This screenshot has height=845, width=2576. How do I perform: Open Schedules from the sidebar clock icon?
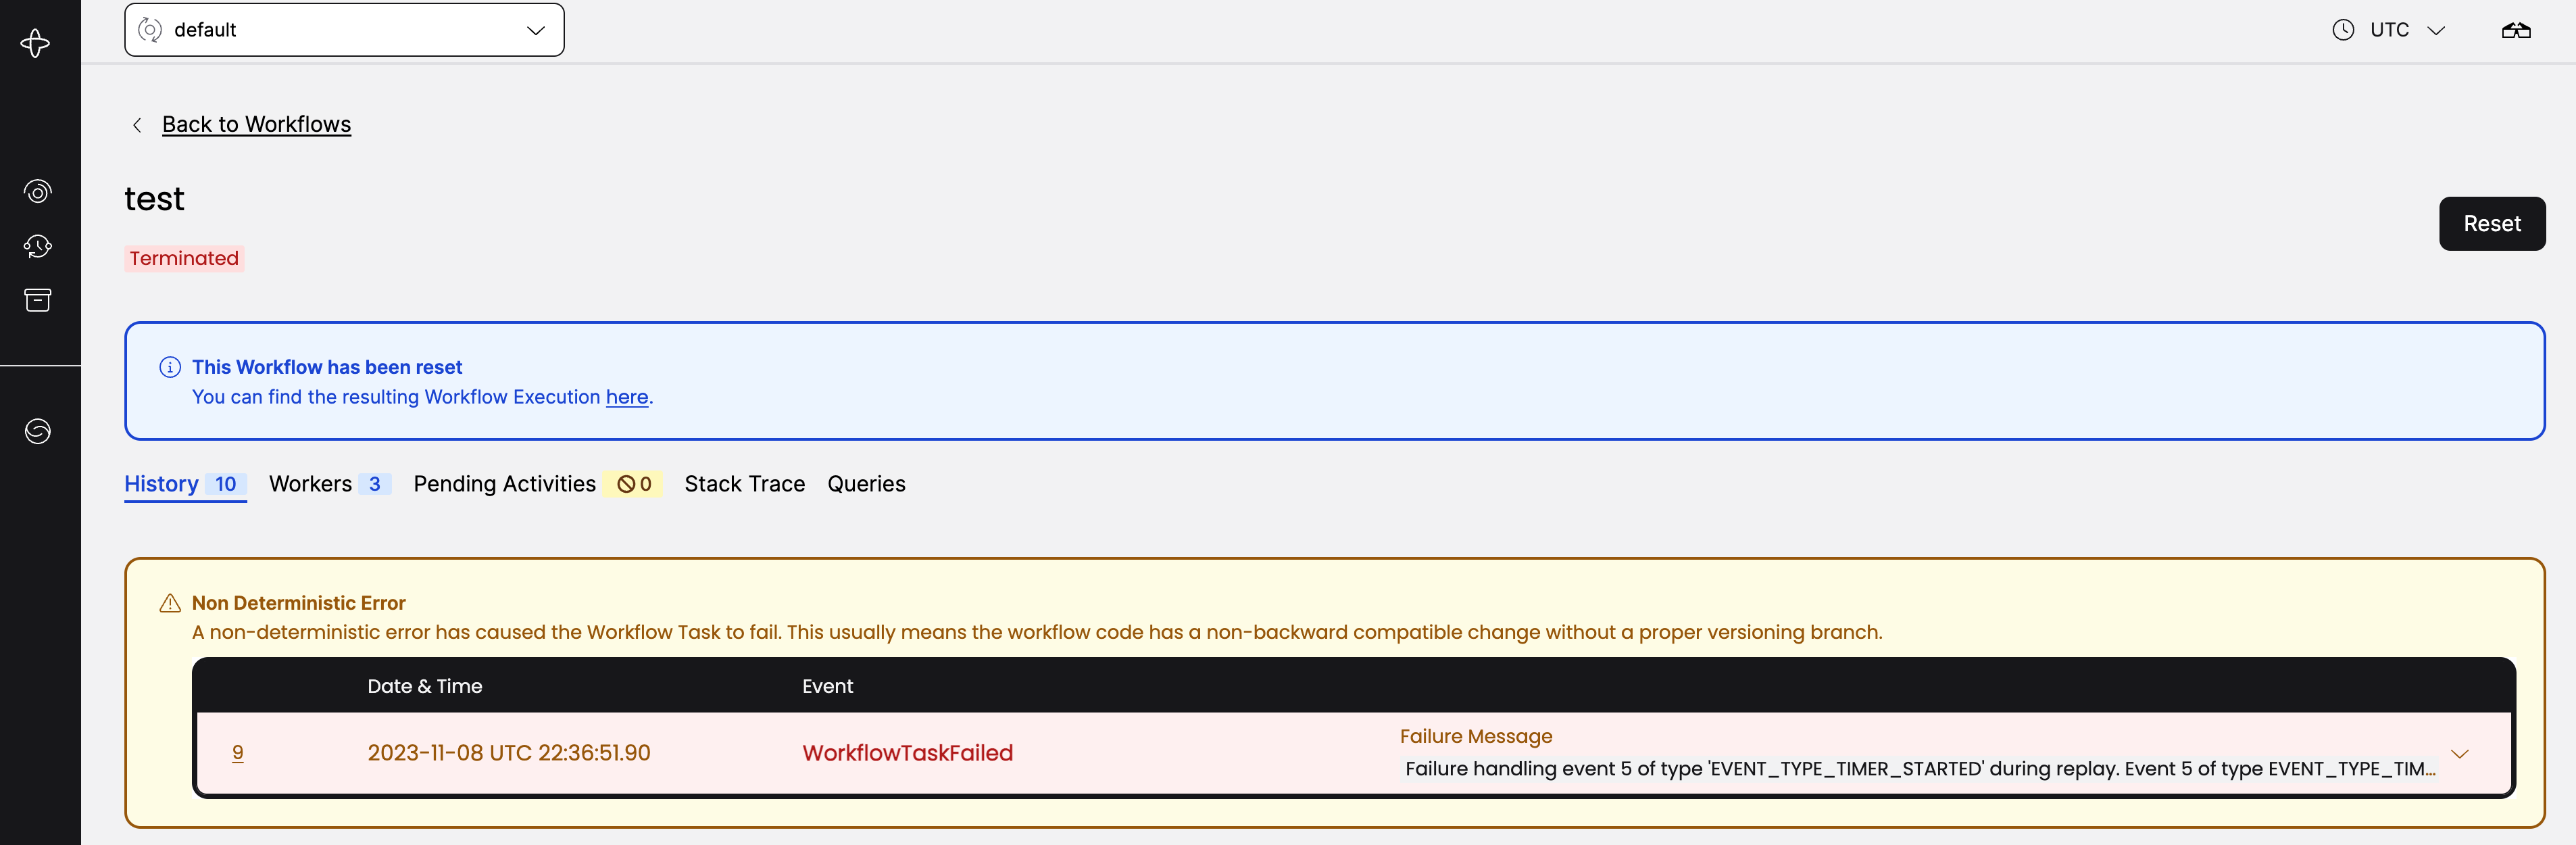[37, 246]
